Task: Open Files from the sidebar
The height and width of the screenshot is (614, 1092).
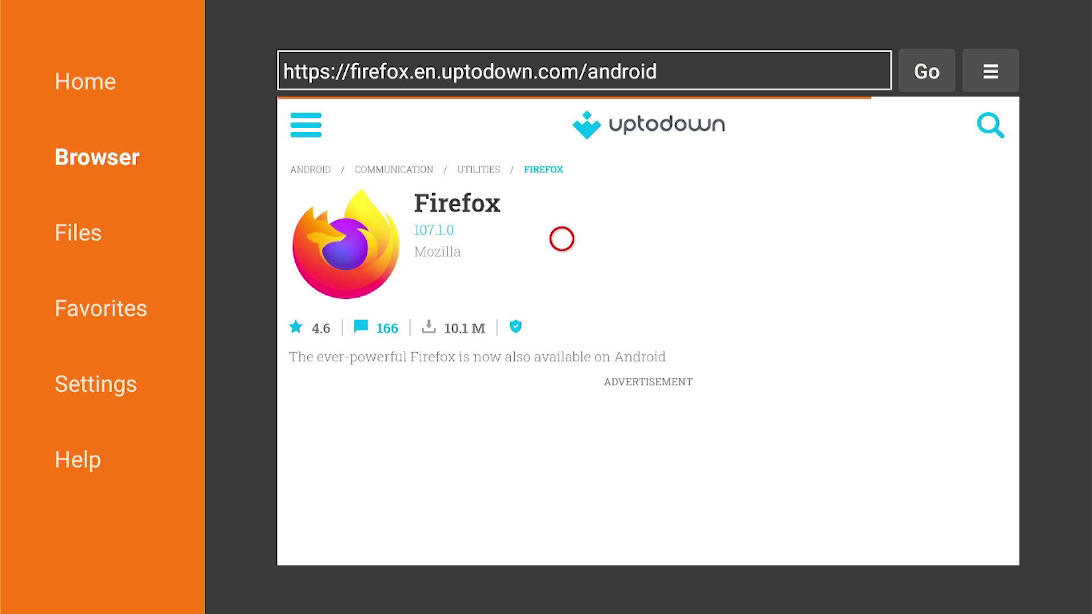Action: tap(78, 233)
